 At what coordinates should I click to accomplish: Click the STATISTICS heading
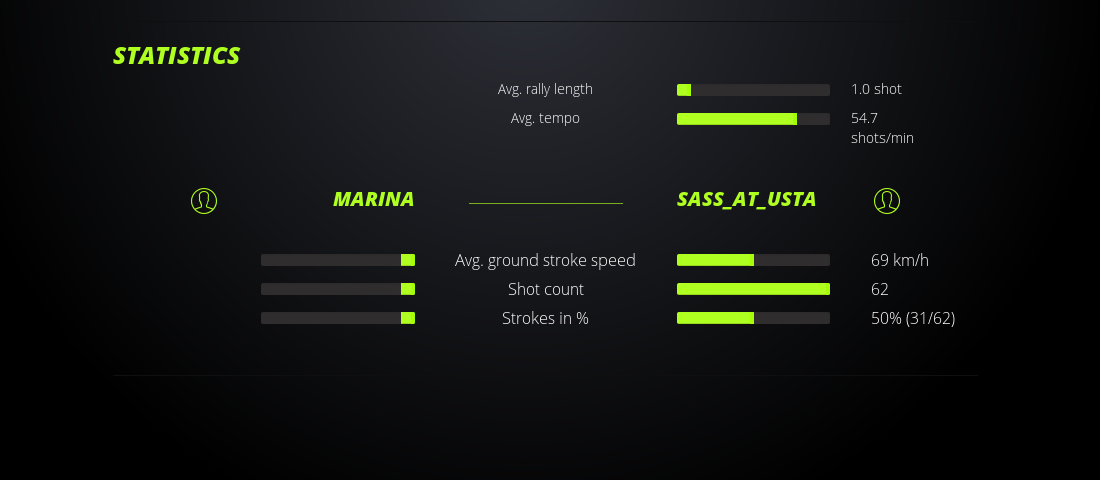tap(176, 56)
